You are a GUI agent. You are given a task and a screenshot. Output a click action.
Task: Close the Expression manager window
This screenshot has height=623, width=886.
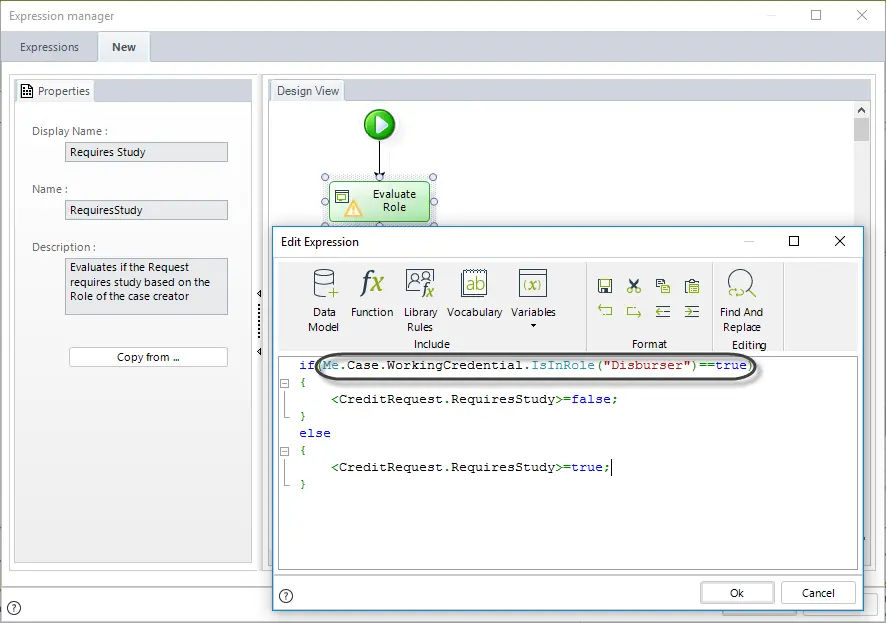pyautogui.click(x=862, y=15)
